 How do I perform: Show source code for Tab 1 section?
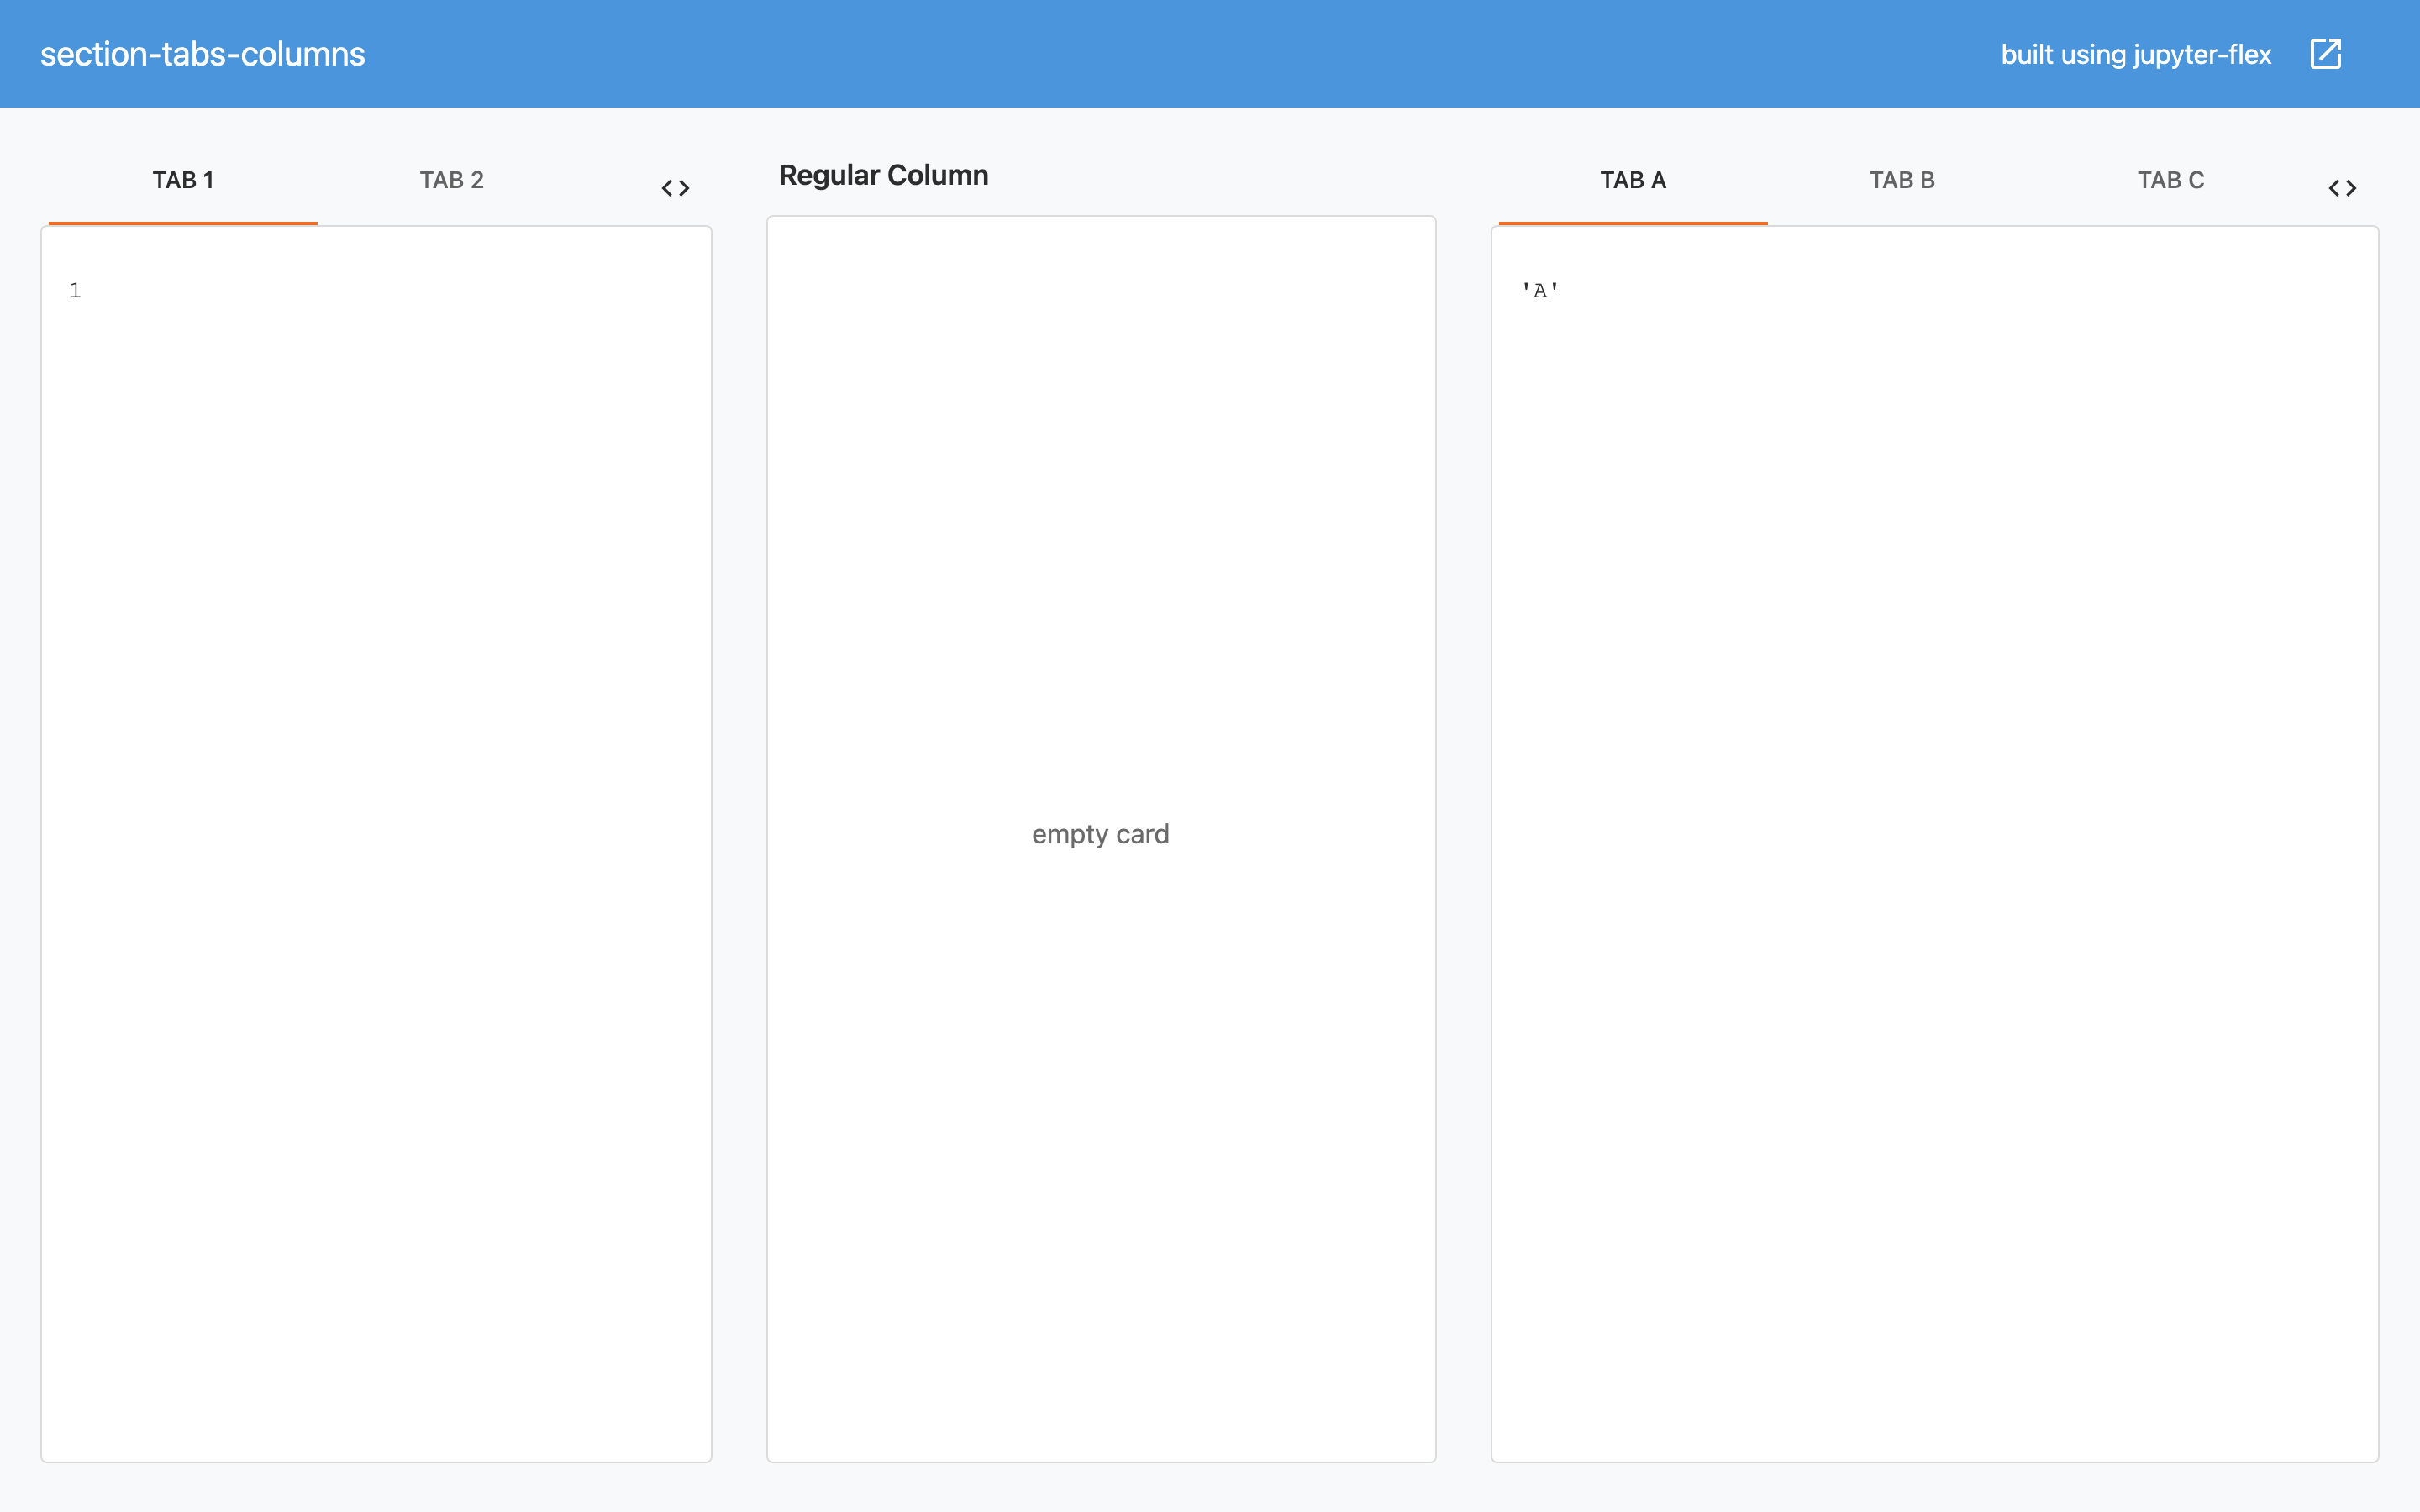(676, 188)
